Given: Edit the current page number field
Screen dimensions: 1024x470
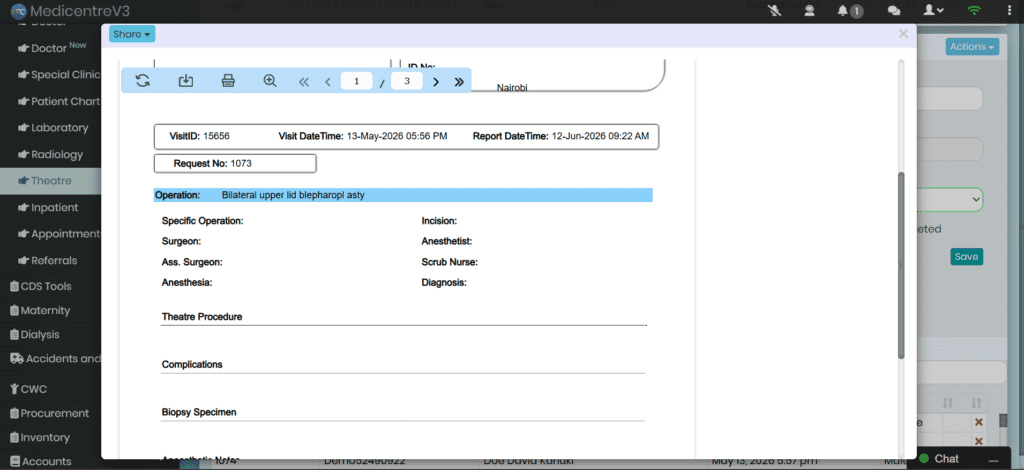Looking at the screenshot, I should (x=357, y=82).
